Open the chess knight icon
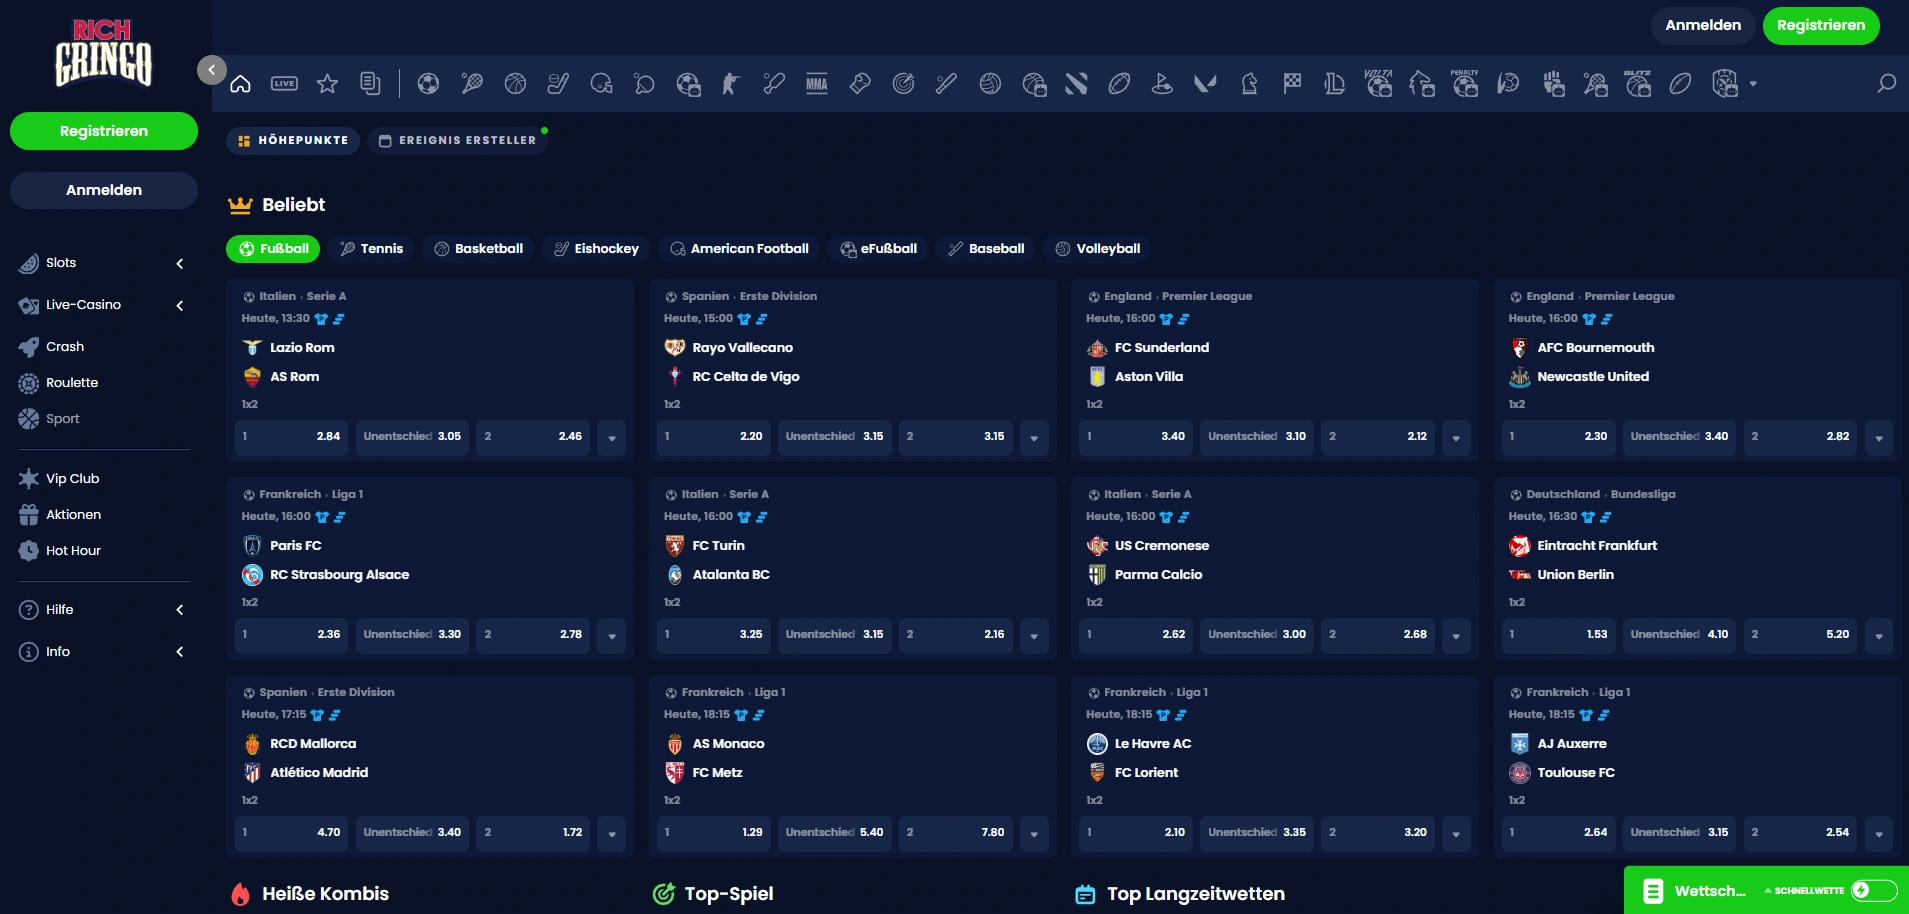The width and height of the screenshot is (1909, 914). (x=1249, y=84)
